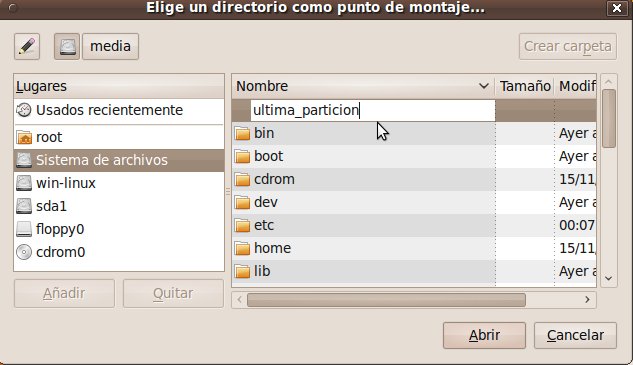The height and width of the screenshot is (365, 633).
Task: Click the home folder icon
Action: tap(242, 248)
